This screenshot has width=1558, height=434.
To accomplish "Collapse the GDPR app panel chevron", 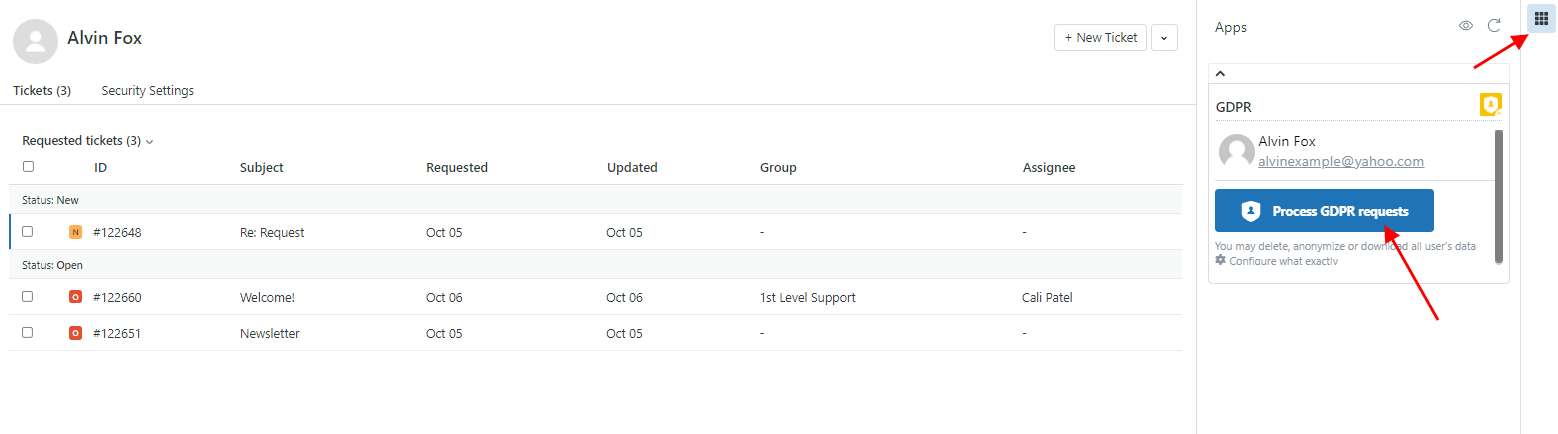I will click(x=1220, y=74).
